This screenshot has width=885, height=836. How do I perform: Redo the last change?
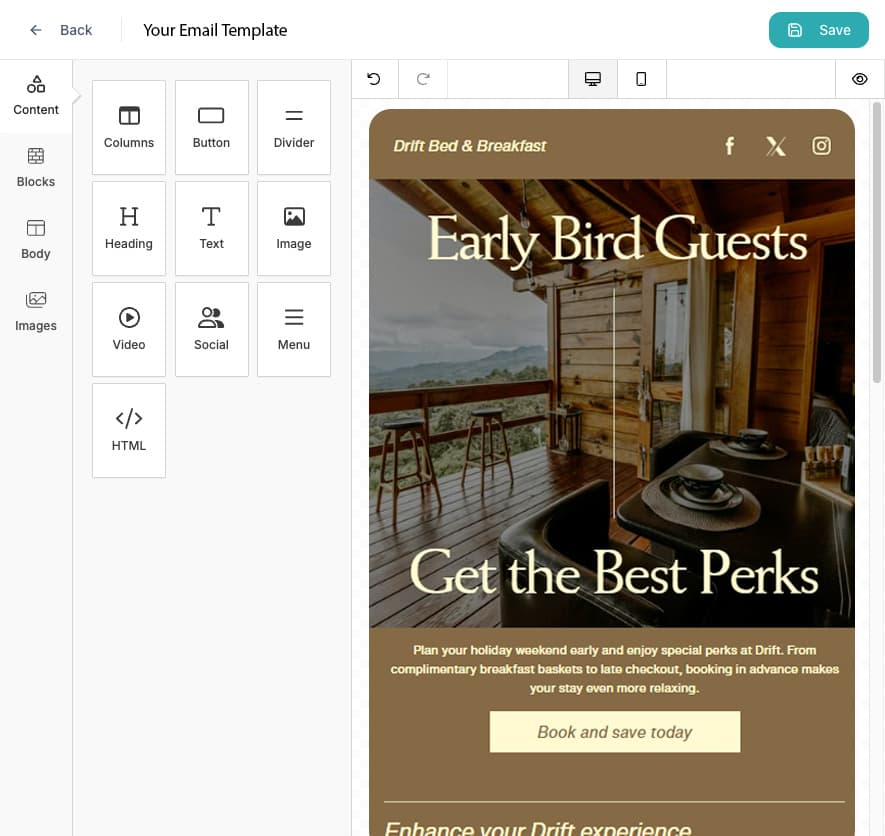tap(422, 78)
